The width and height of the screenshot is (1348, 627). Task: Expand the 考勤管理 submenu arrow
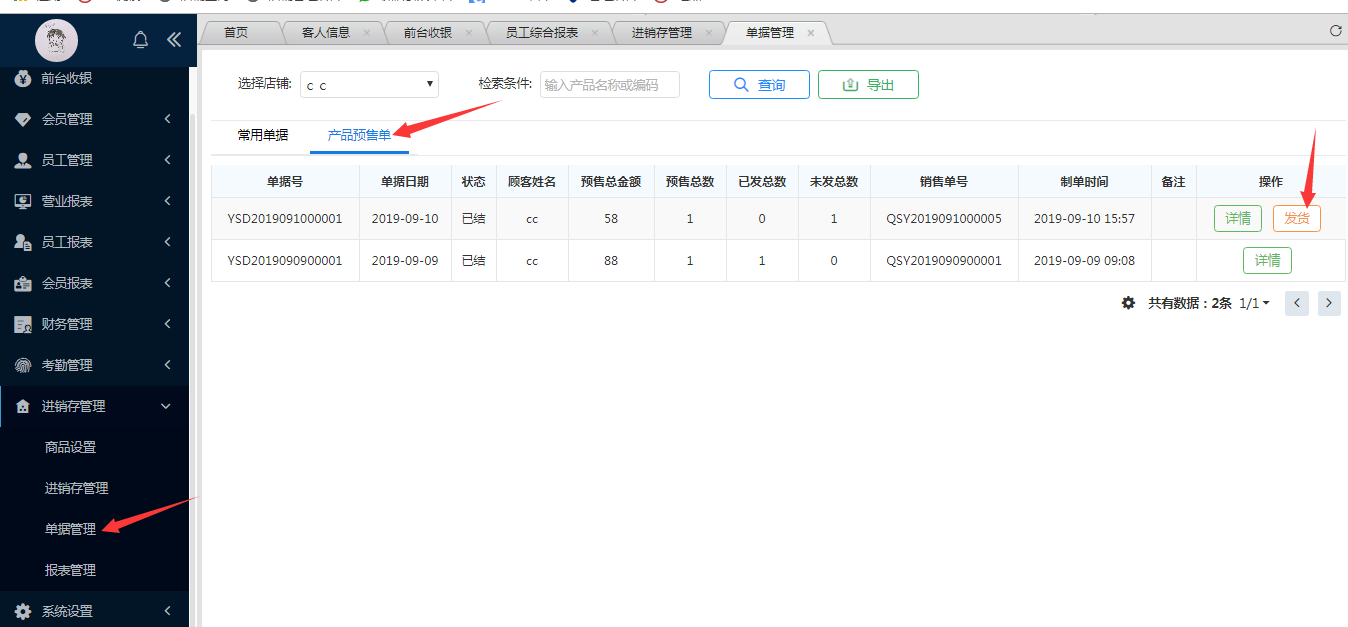coord(167,365)
